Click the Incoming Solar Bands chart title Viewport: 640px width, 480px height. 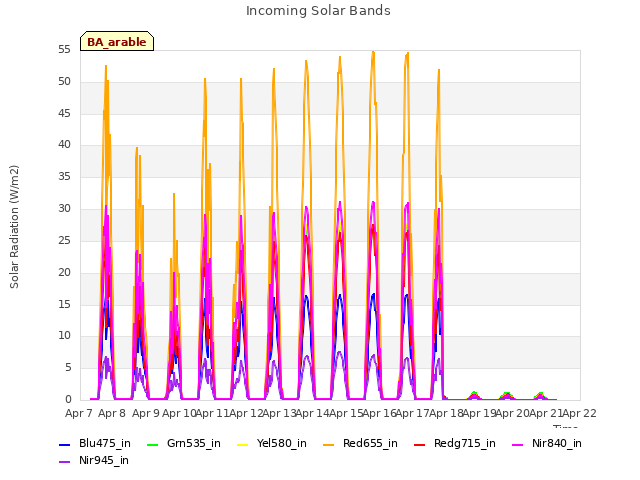[318, 11]
